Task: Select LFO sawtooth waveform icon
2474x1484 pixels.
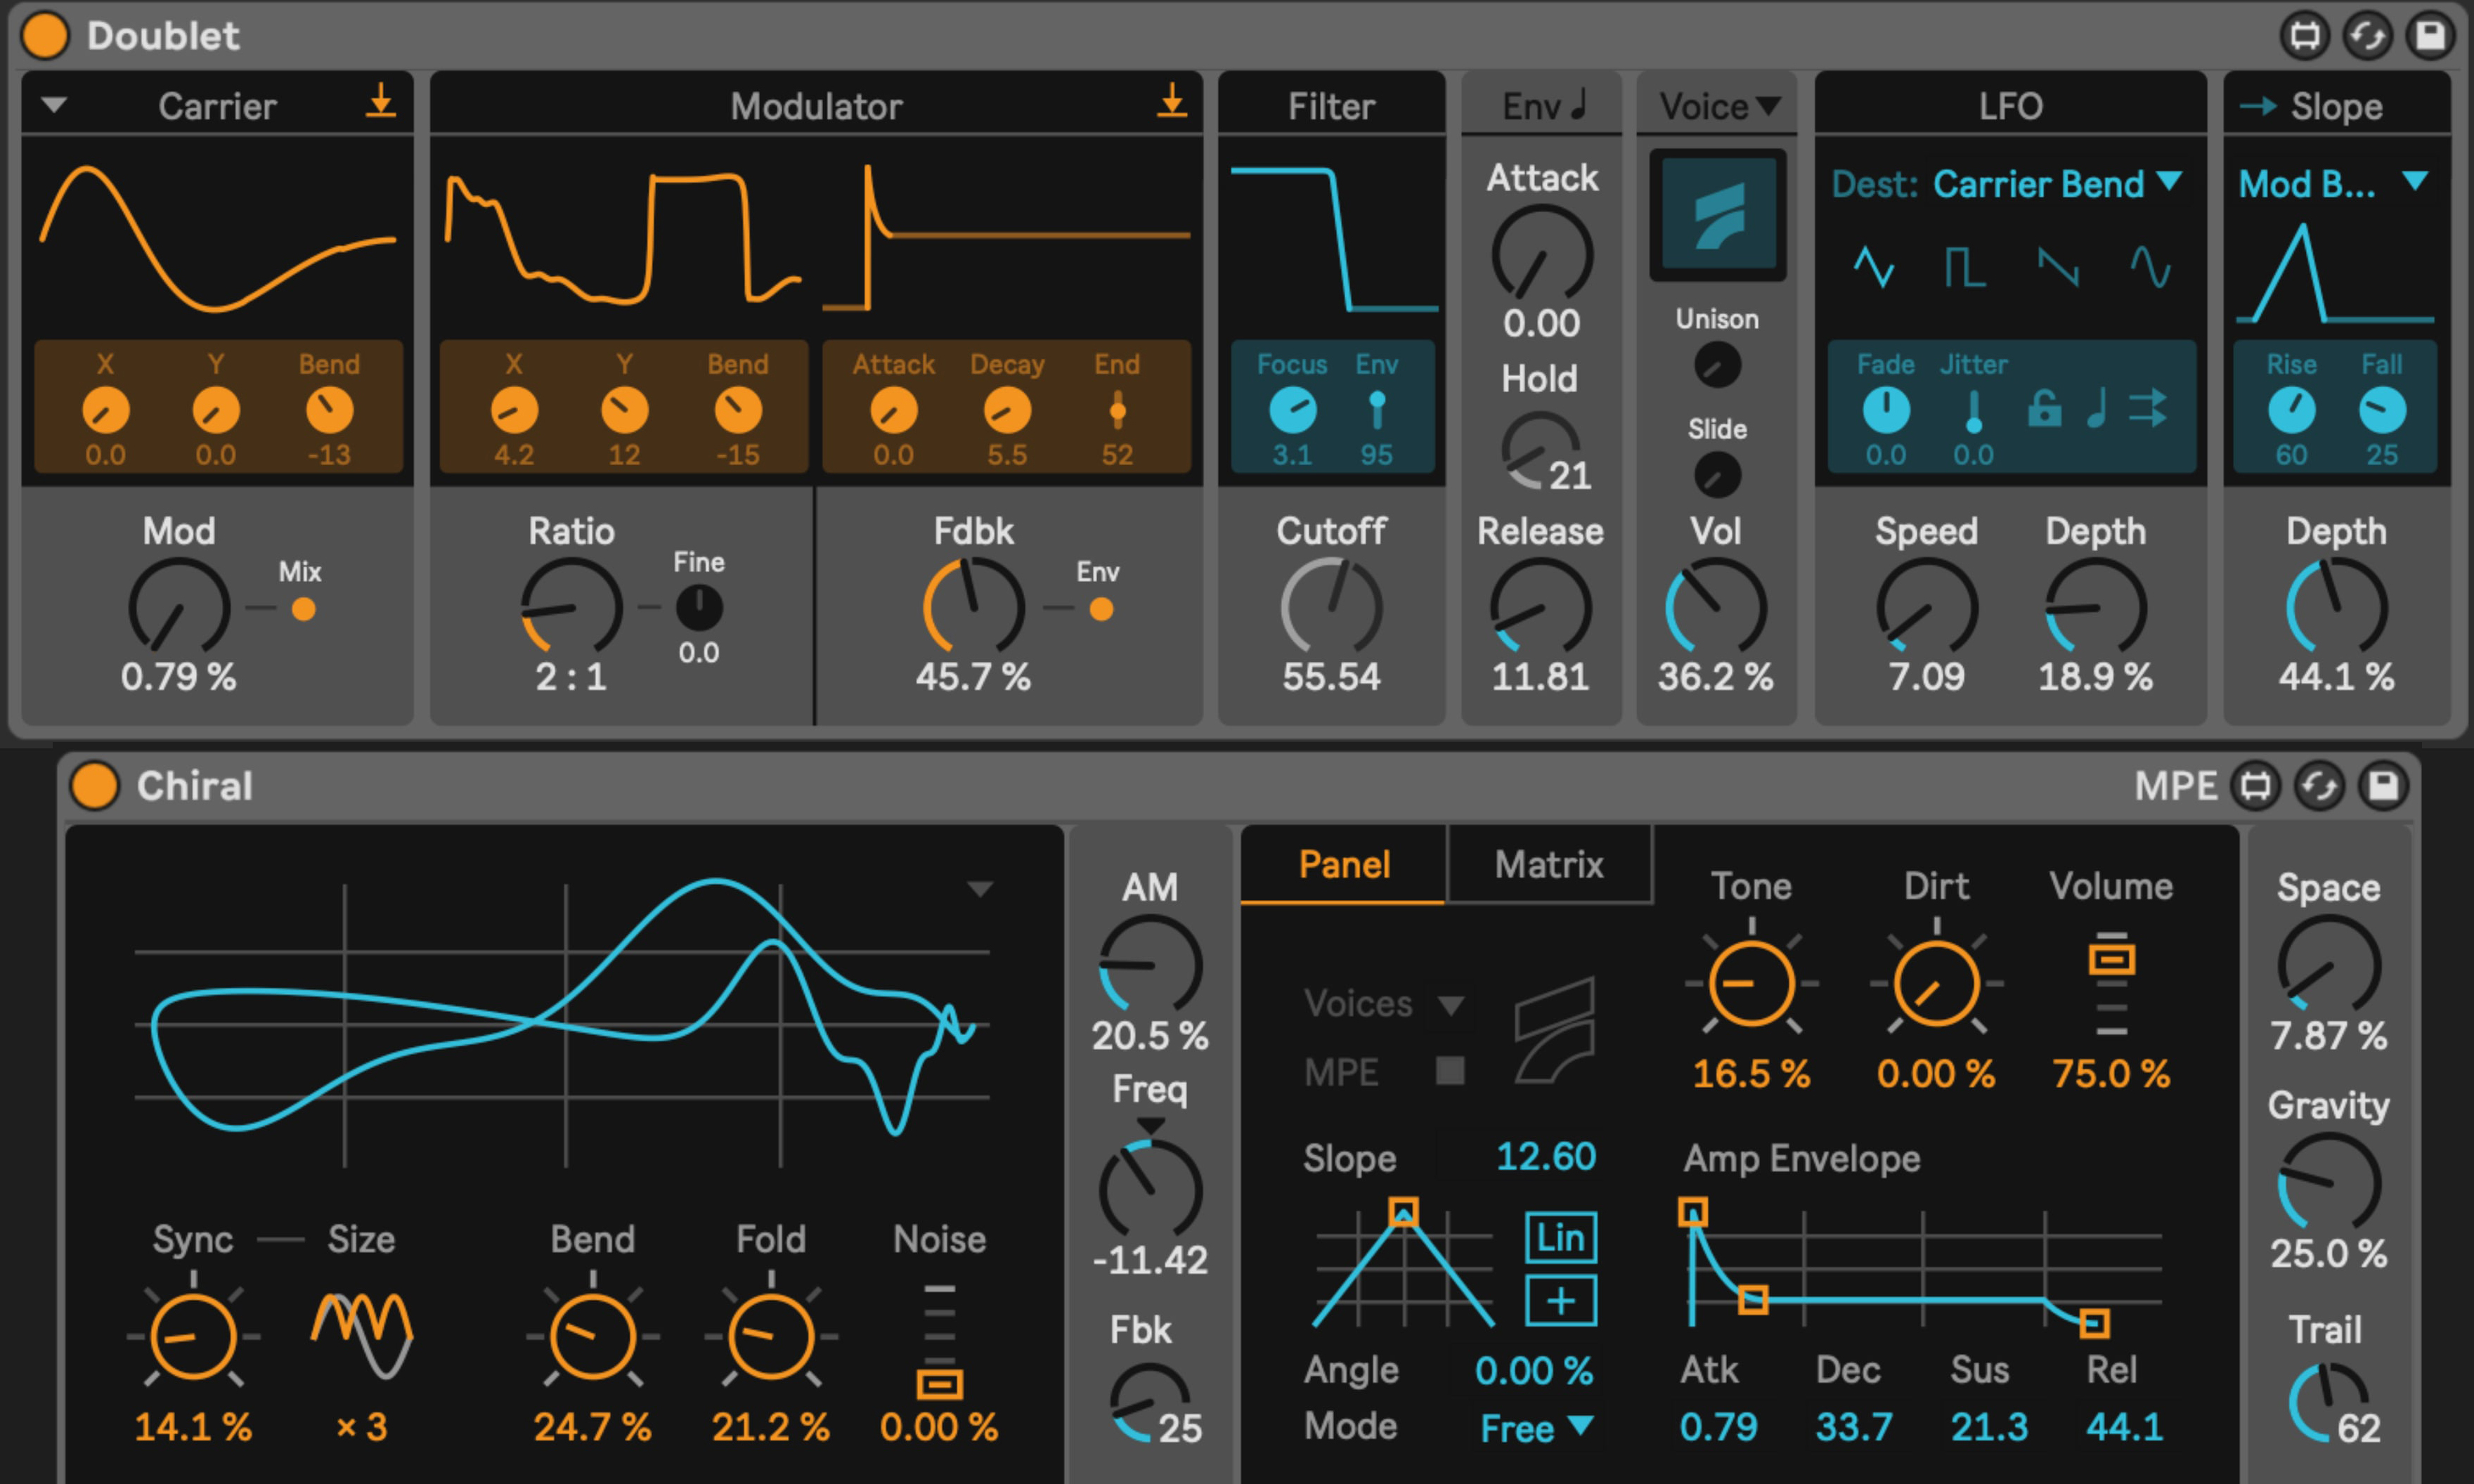Action: coord(2058,267)
